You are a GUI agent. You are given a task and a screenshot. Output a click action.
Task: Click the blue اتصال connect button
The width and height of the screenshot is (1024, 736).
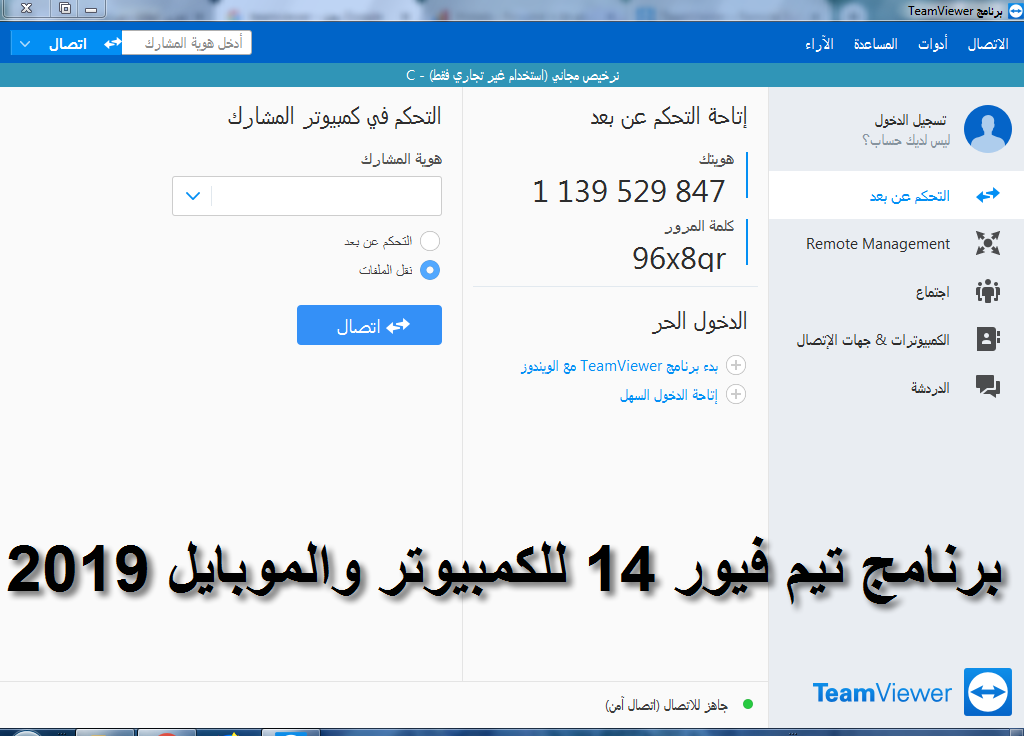point(369,326)
